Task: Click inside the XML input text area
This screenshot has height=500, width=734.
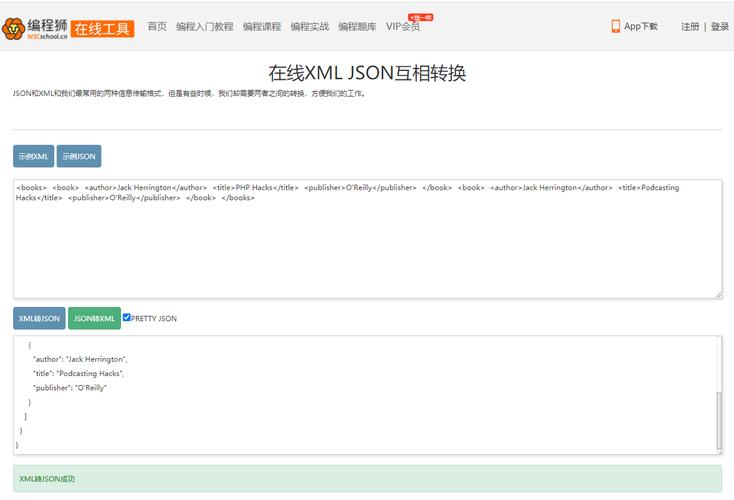Action: click(x=367, y=239)
